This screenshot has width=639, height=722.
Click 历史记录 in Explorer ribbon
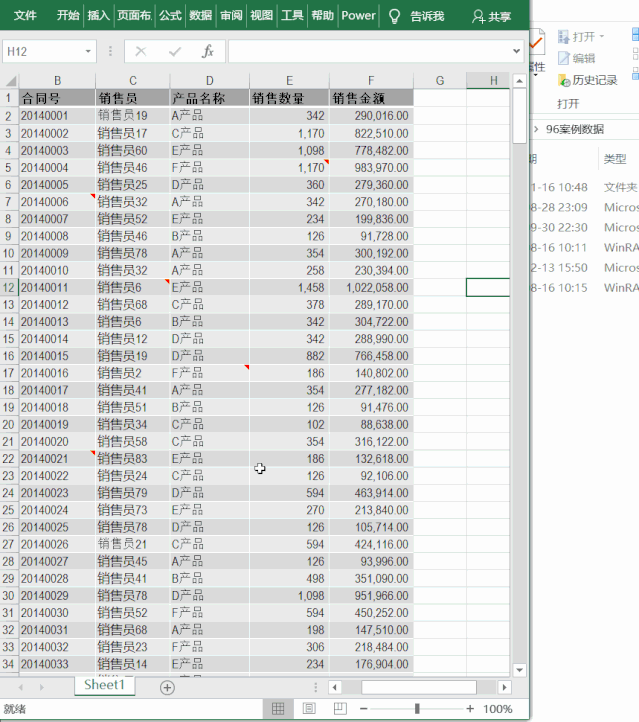(588, 80)
